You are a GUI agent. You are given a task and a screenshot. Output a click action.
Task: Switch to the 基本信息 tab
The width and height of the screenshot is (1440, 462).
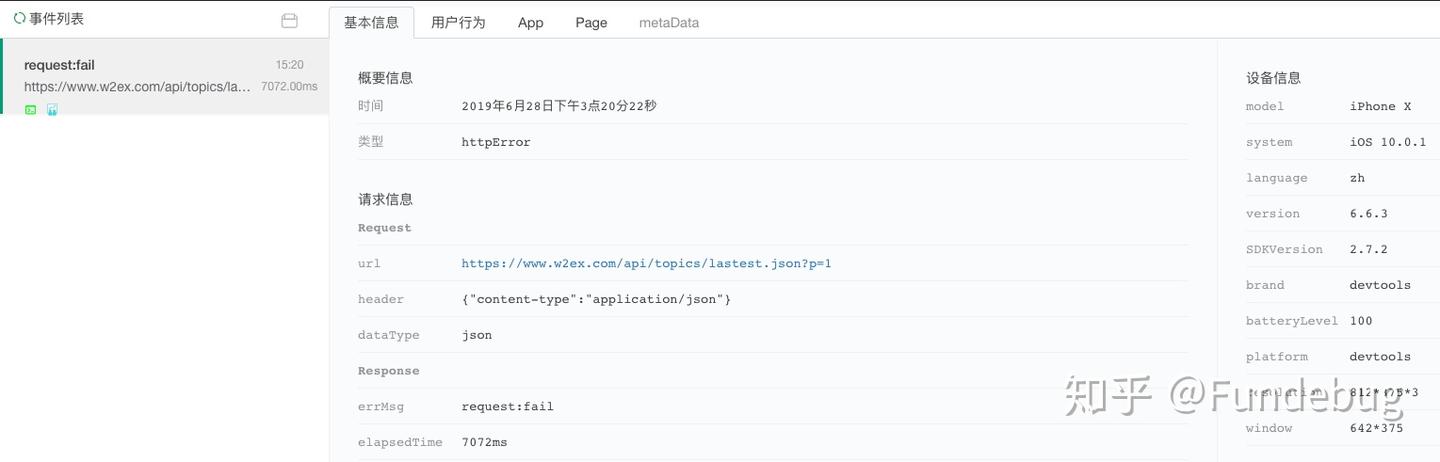point(371,22)
